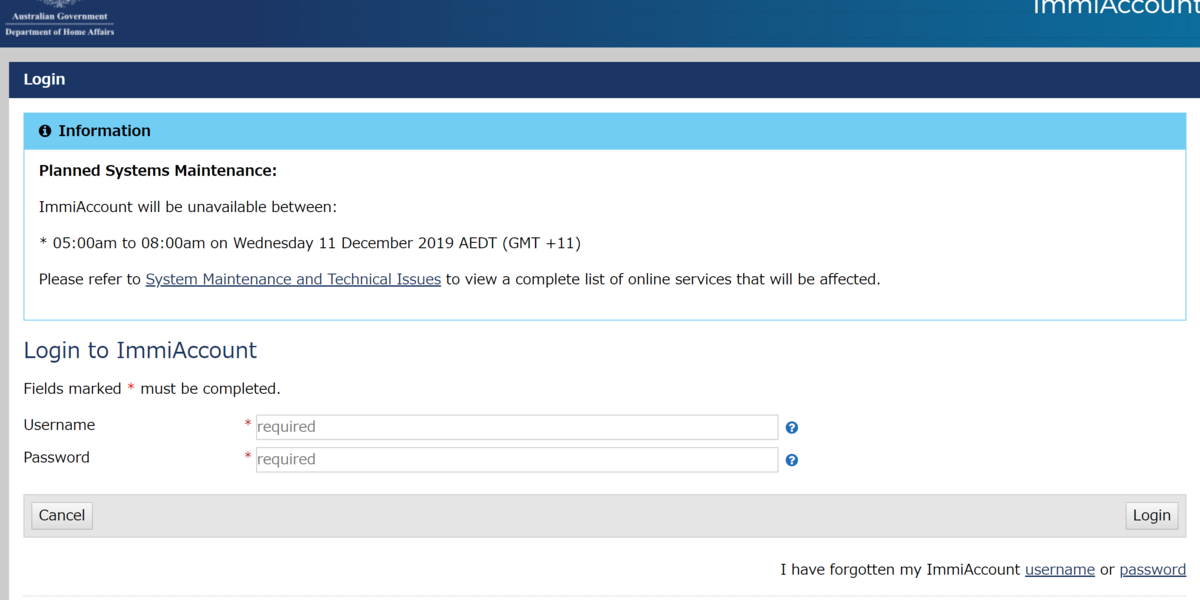Click the Australian Government Home Affairs logo

(x=60, y=20)
